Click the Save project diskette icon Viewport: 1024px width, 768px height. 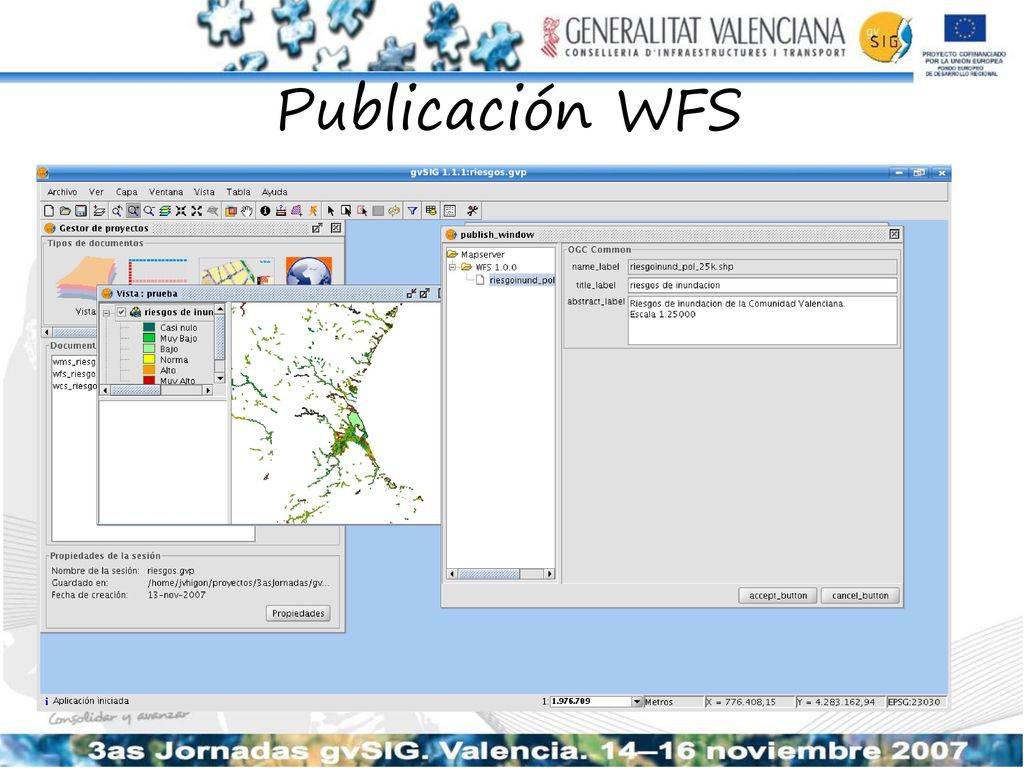(81, 211)
